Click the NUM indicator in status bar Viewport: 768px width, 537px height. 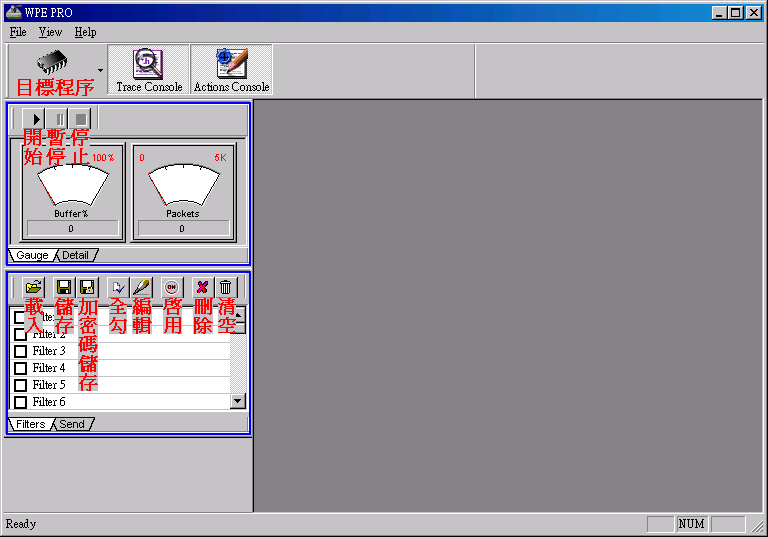pos(692,524)
